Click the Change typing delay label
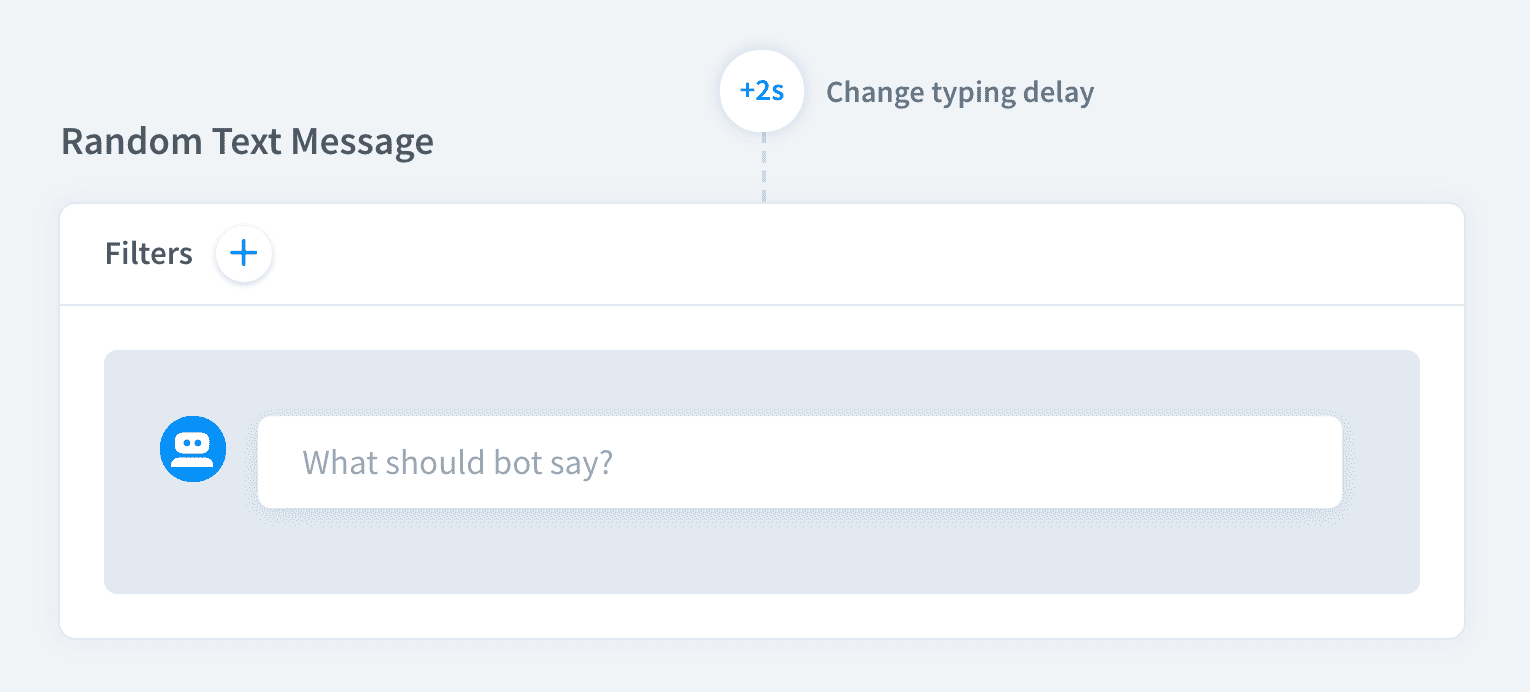This screenshot has width=1530, height=692. tap(960, 93)
